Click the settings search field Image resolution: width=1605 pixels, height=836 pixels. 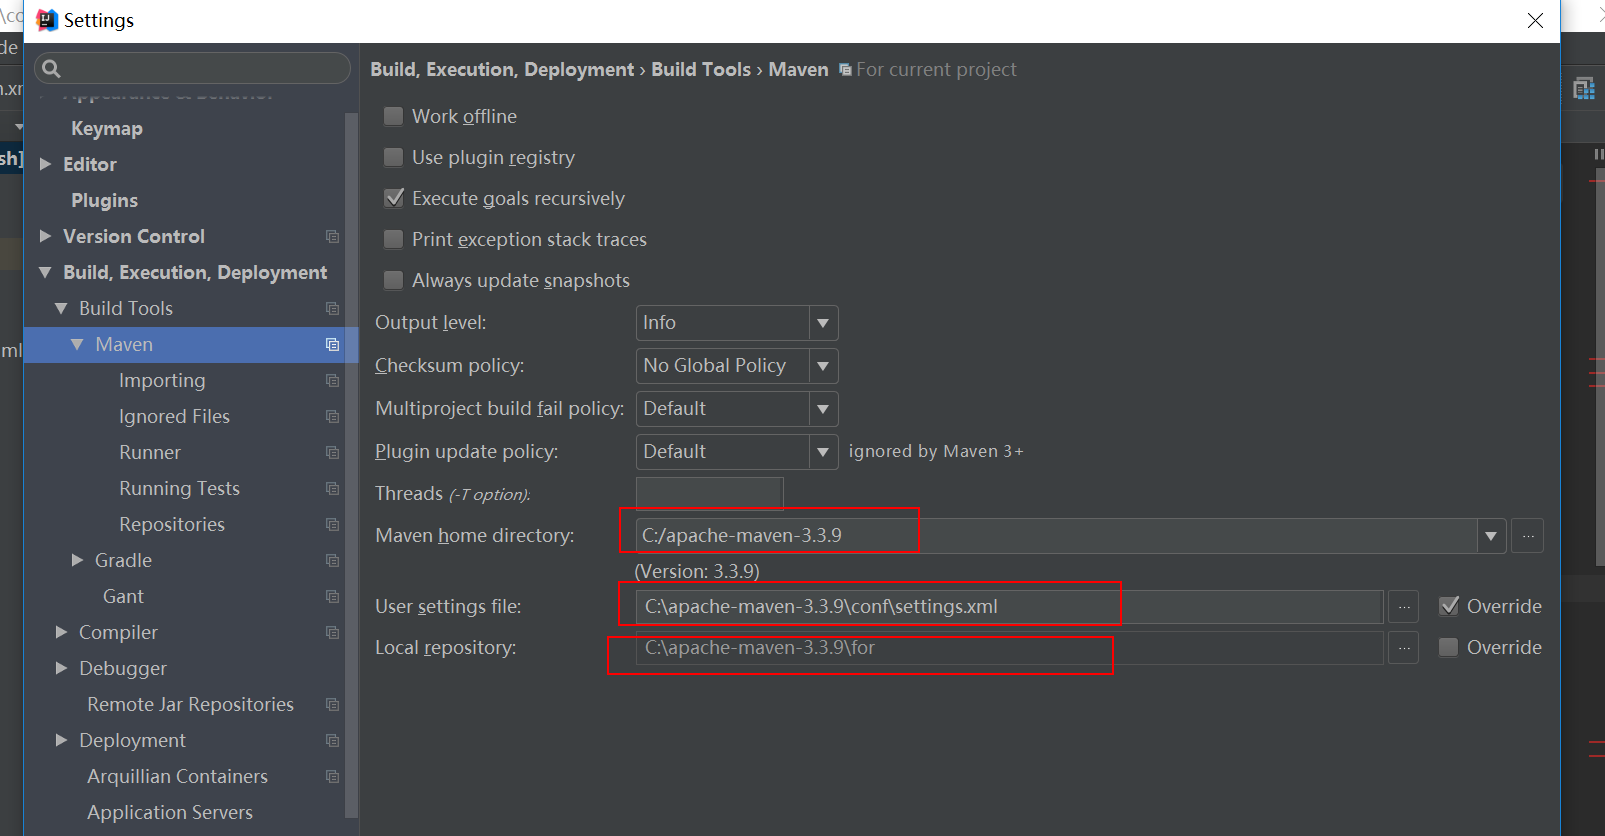click(x=192, y=68)
